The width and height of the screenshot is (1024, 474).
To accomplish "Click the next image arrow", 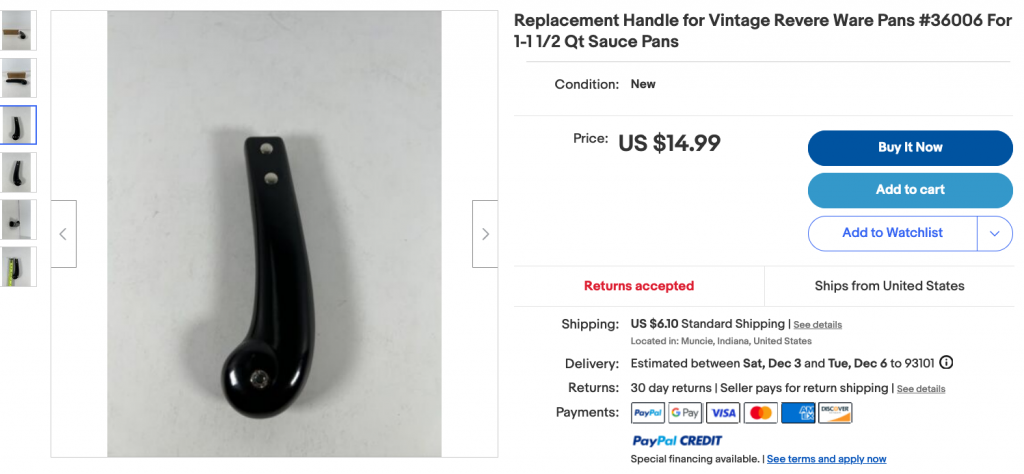I will pyautogui.click(x=485, y=234).
